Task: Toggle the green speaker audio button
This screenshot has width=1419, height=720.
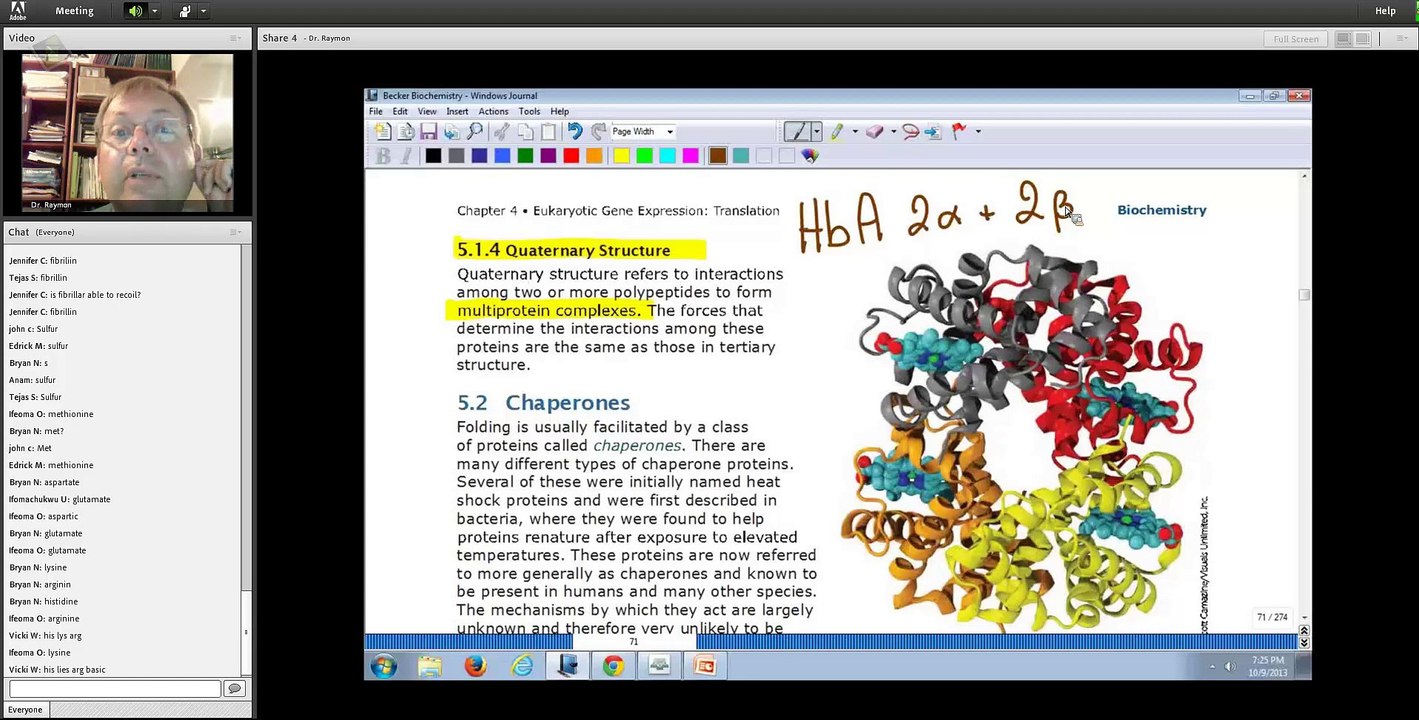Action: [135, 11]
